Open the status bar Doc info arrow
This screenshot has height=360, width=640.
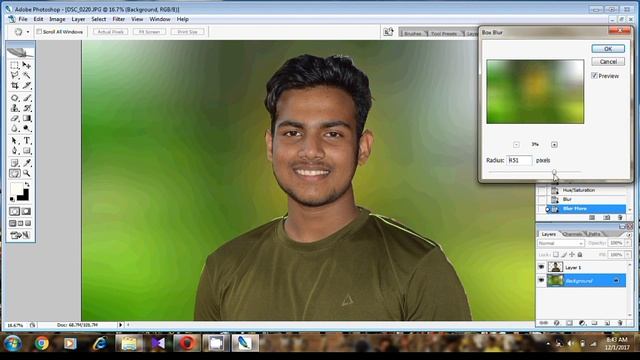[x=120, y=325]
